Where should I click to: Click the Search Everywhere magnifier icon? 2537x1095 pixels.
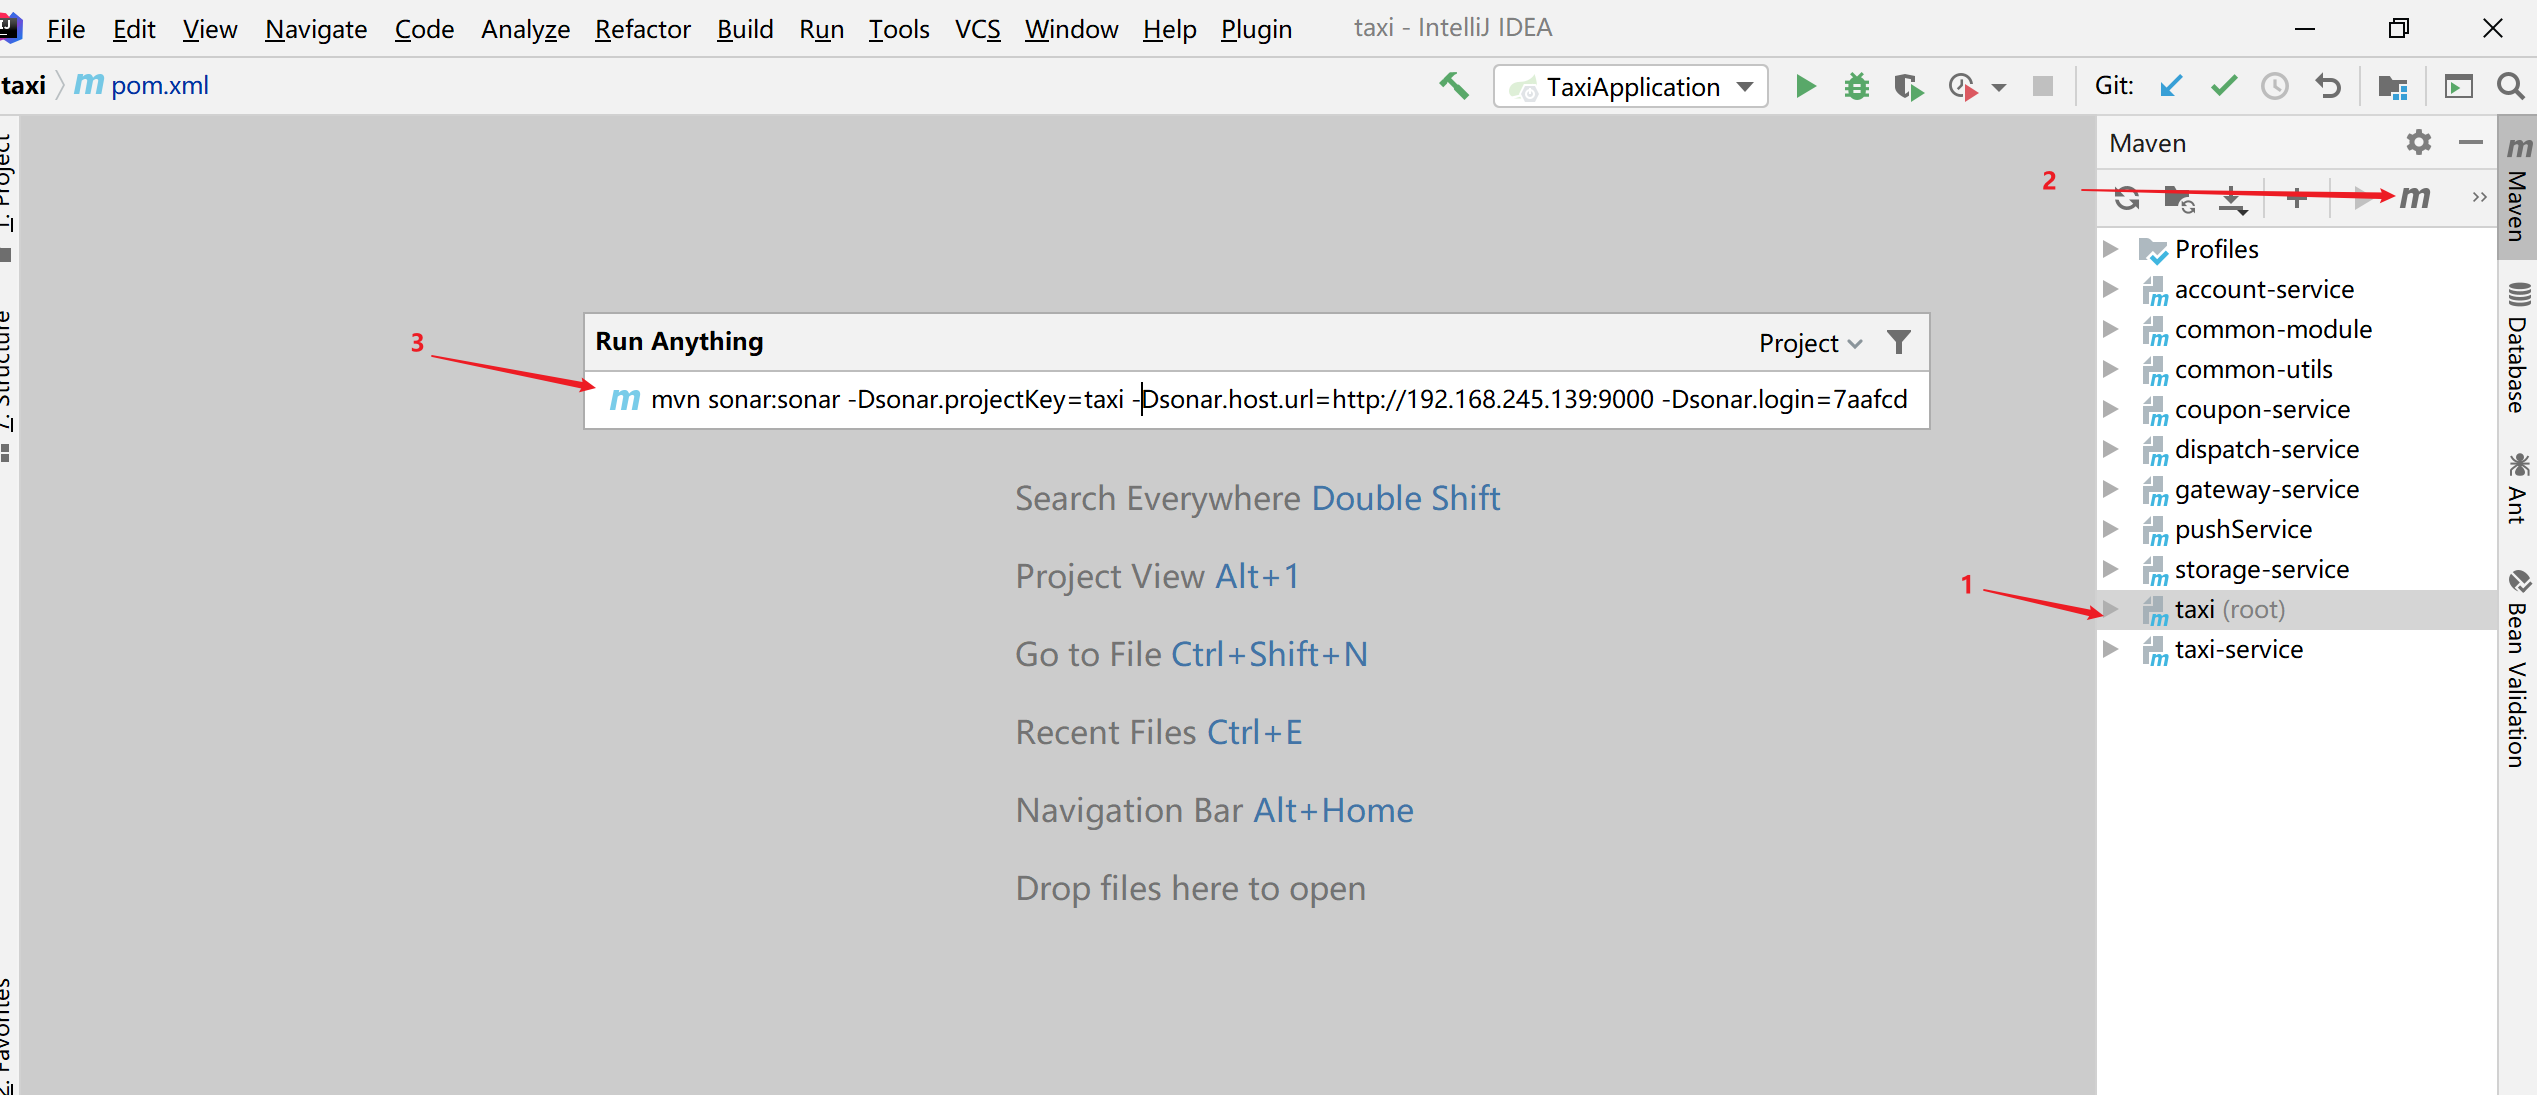[2510, 87]
